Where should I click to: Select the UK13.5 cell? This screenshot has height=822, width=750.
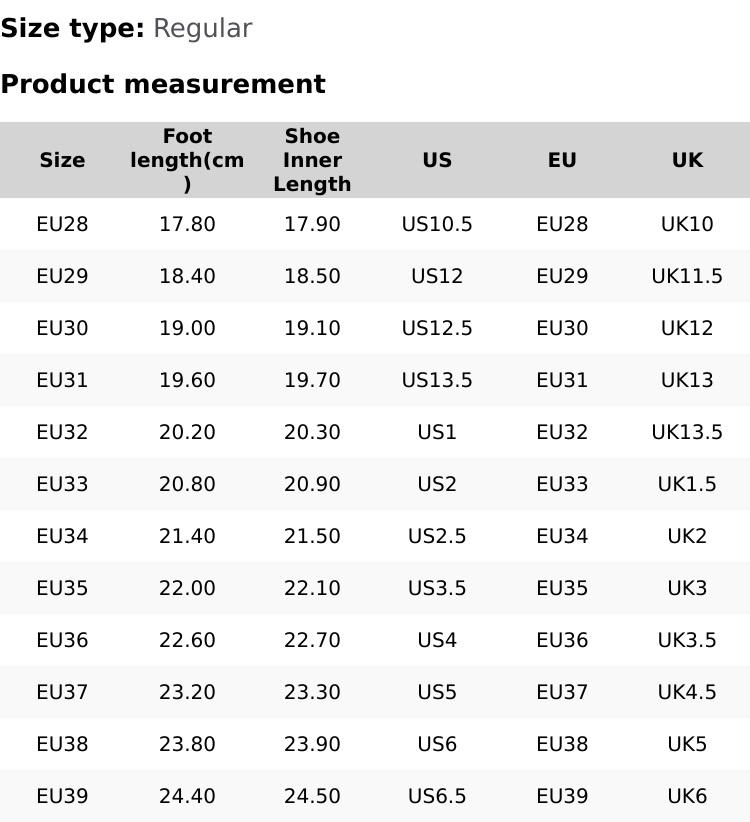pyautogui.click(x=687, y=432)
